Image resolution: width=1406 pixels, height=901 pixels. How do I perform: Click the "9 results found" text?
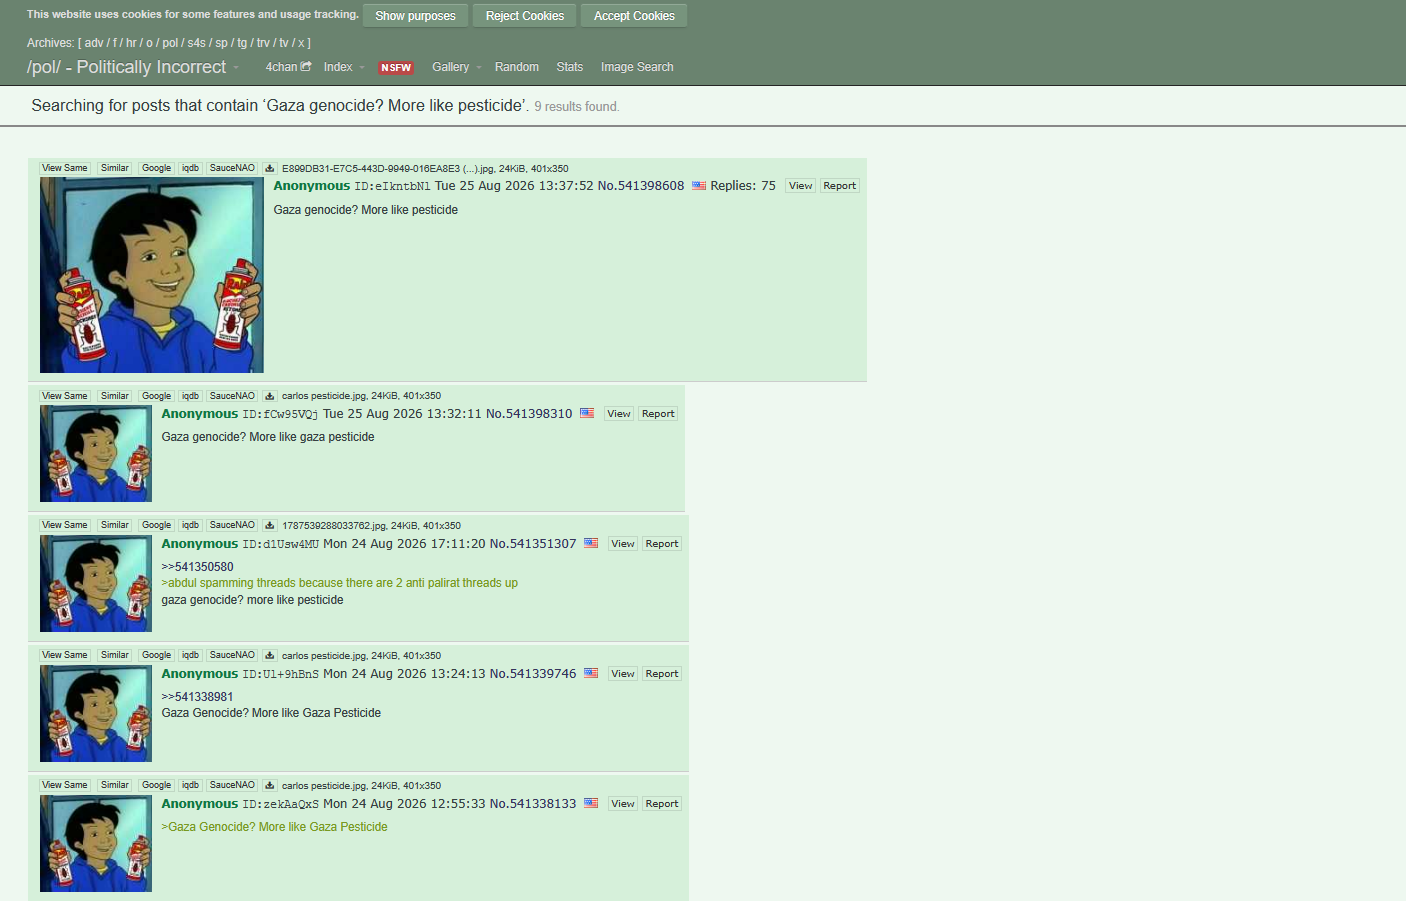[x=576, y=107]
